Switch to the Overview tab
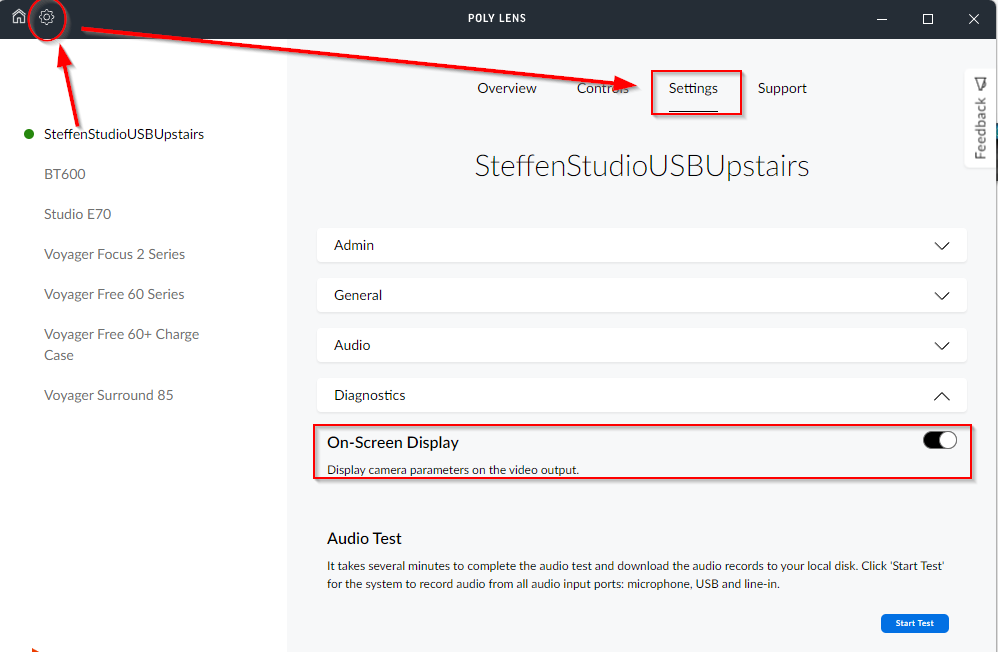Viewport: 998px width, 652px height. 507,88
